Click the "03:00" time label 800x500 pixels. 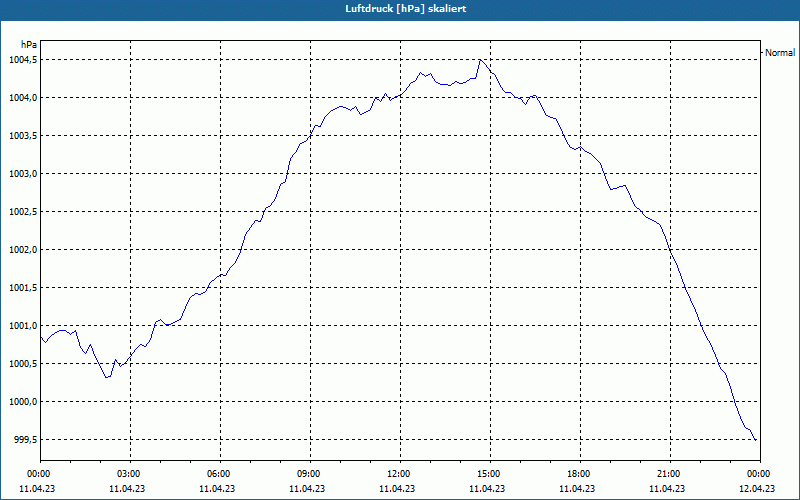(131, 474)
